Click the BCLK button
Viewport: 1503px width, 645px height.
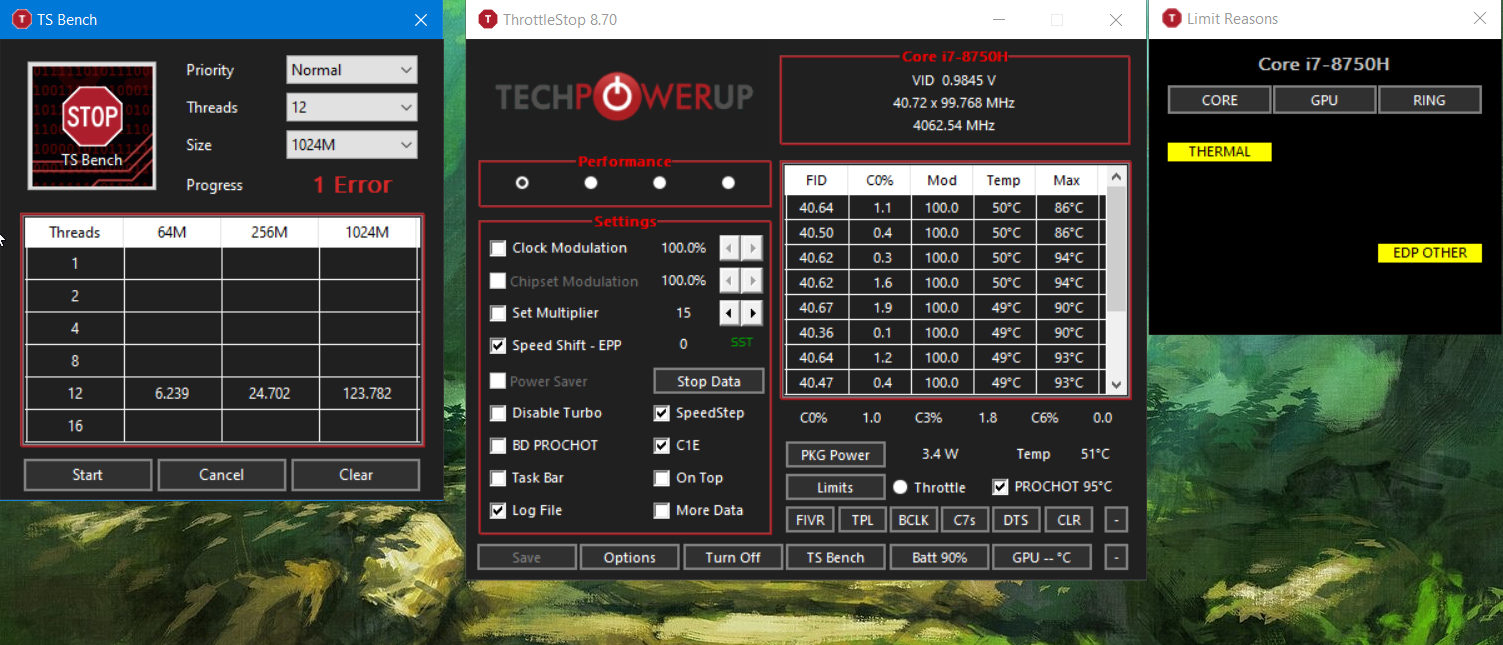pyautogui.click(x=914, y=520)
